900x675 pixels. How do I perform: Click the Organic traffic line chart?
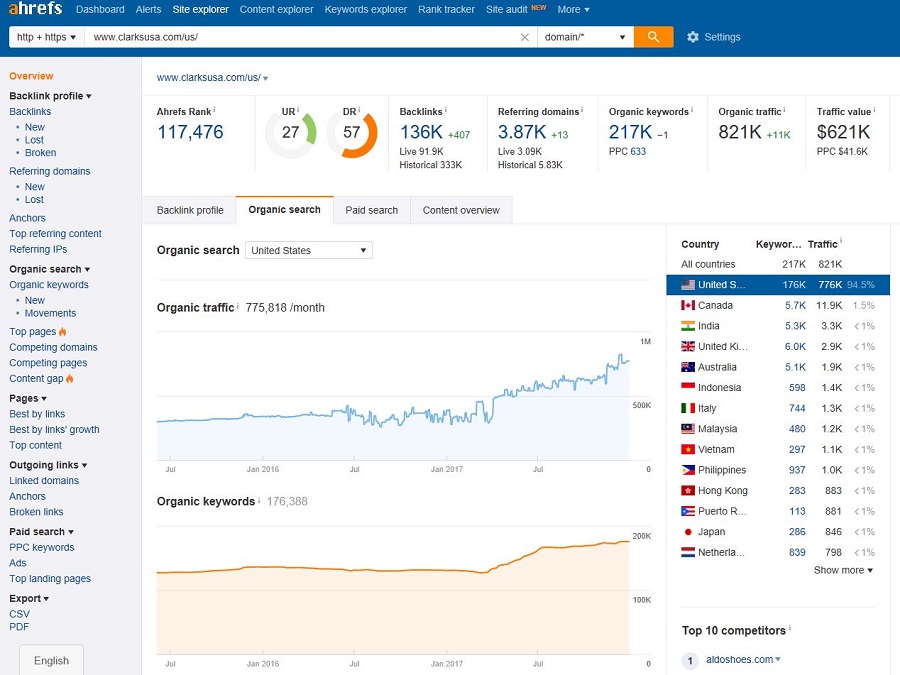click(393, 396)
